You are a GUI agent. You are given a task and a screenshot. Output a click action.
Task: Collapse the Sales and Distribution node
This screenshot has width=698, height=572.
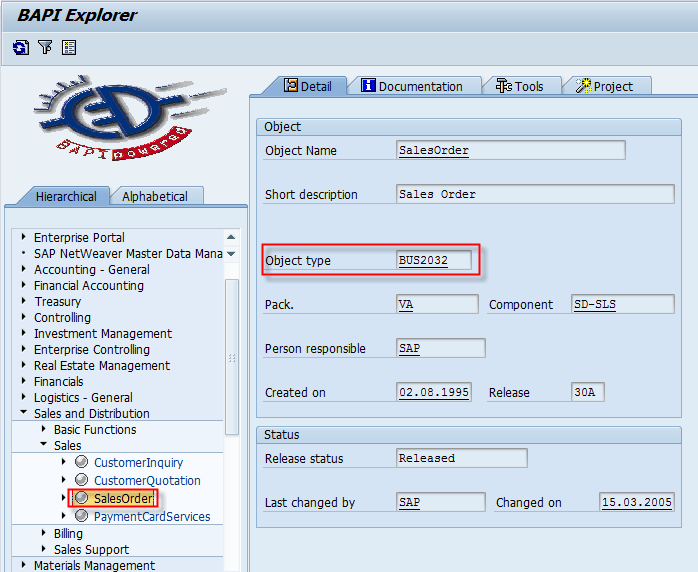click(x=24, y=412)
